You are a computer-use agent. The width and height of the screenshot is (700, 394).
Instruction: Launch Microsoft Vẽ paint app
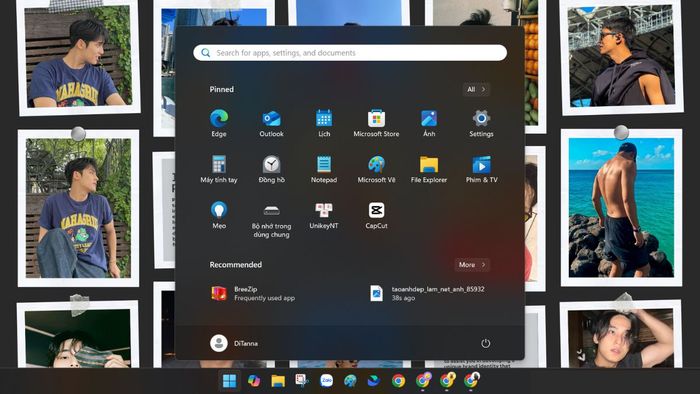pyautogui.click(x=376, y=169)
